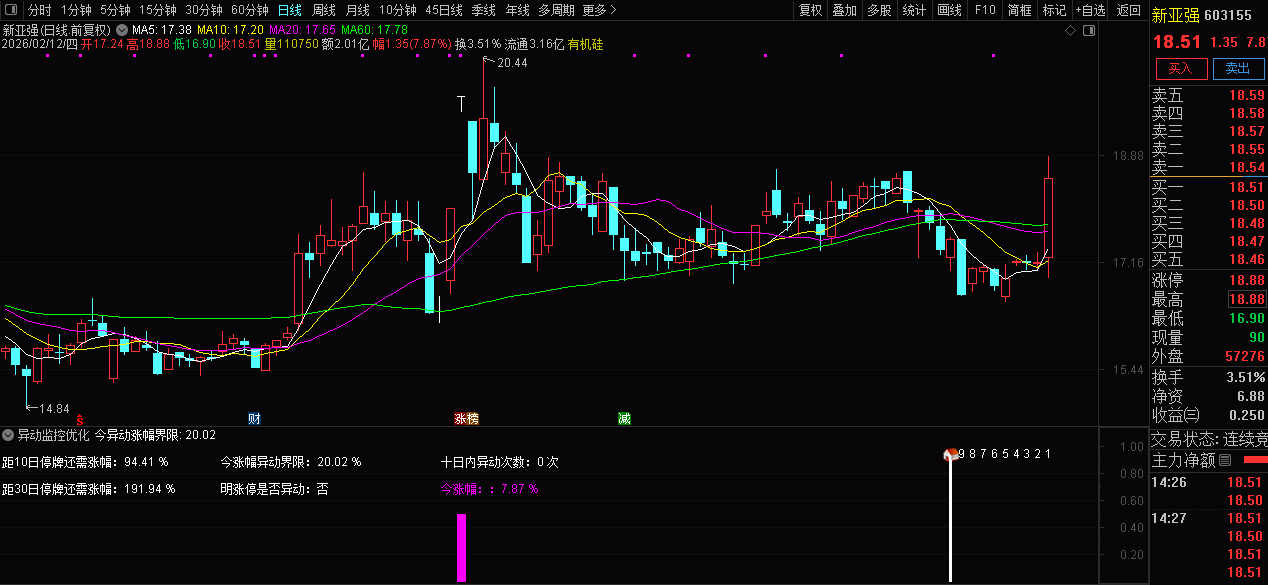Click the 涨榜 event marker icon

click(466, 418)
